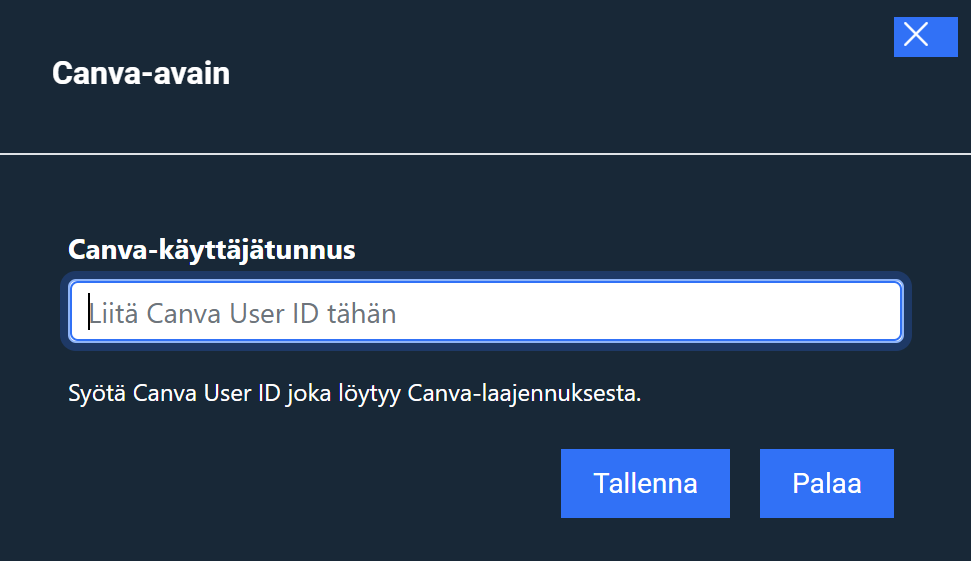Click the Canva-avain dialog title
This screenshot has width=971, height=561.
pos(141,73)
